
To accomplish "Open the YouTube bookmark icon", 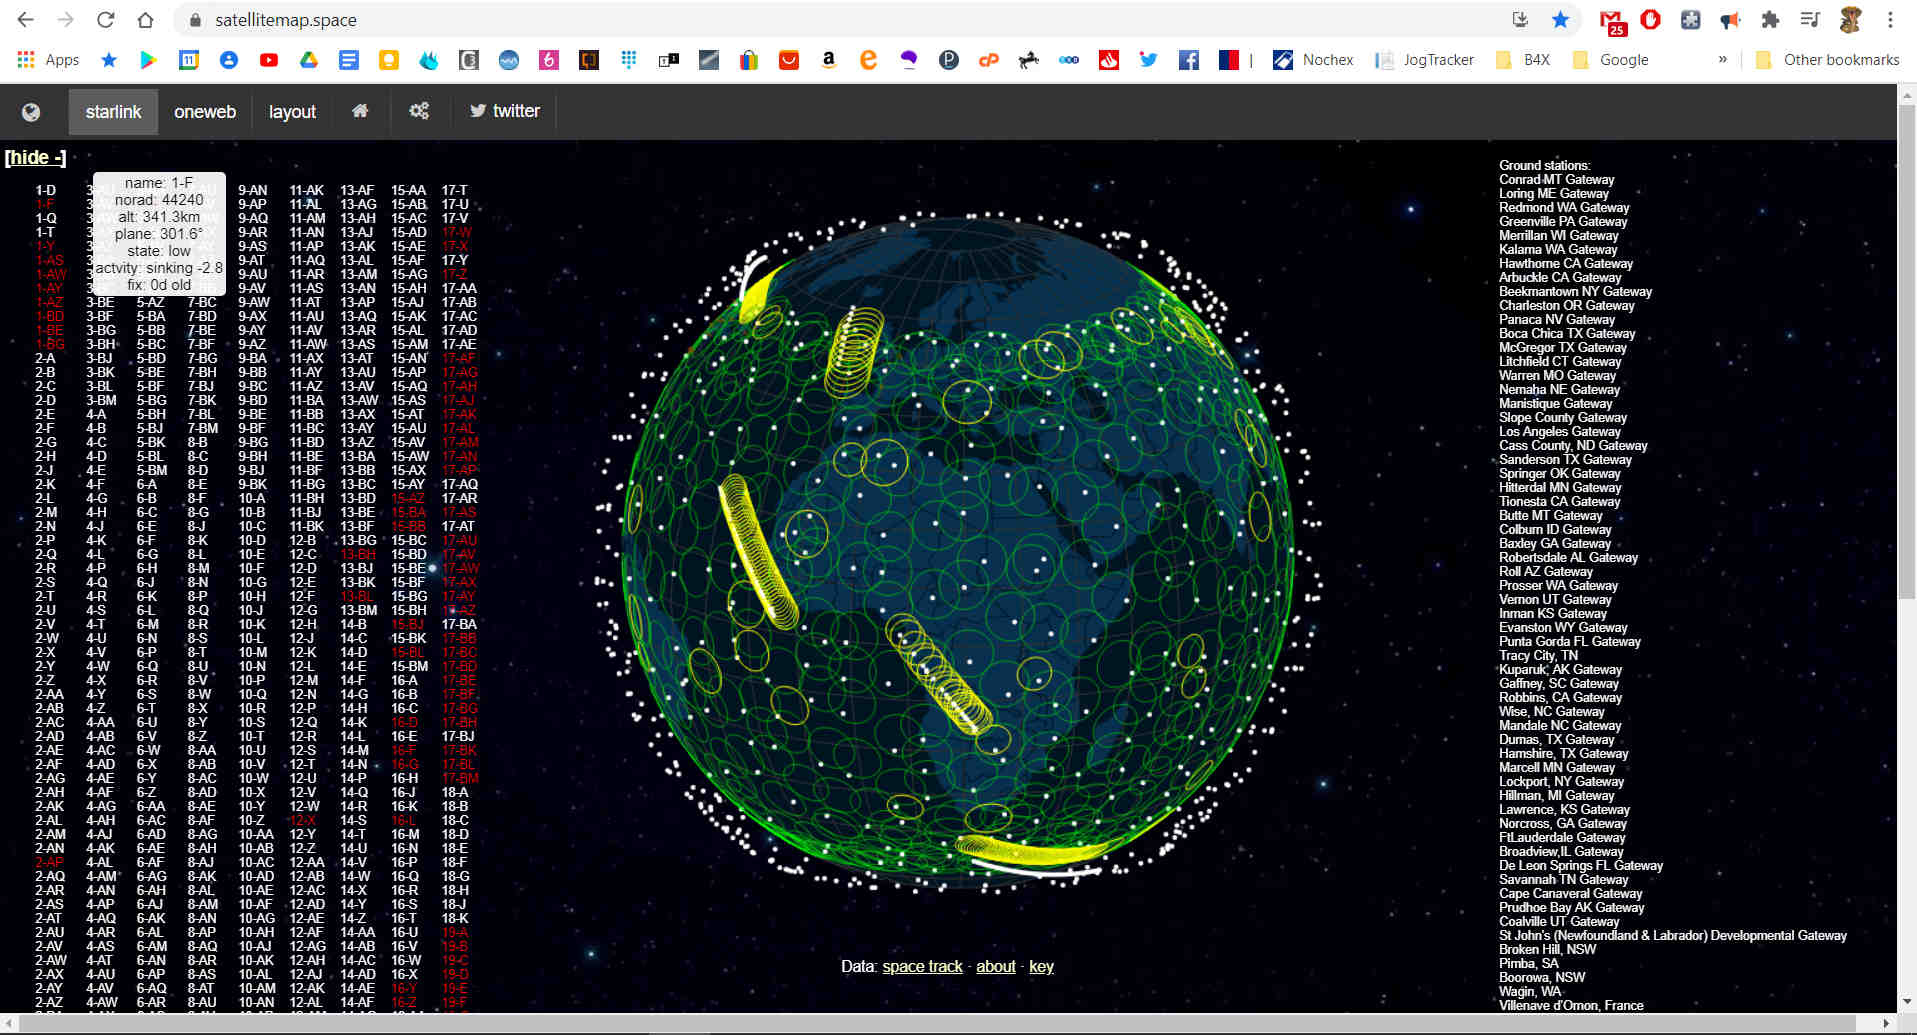I will point(269,60).
